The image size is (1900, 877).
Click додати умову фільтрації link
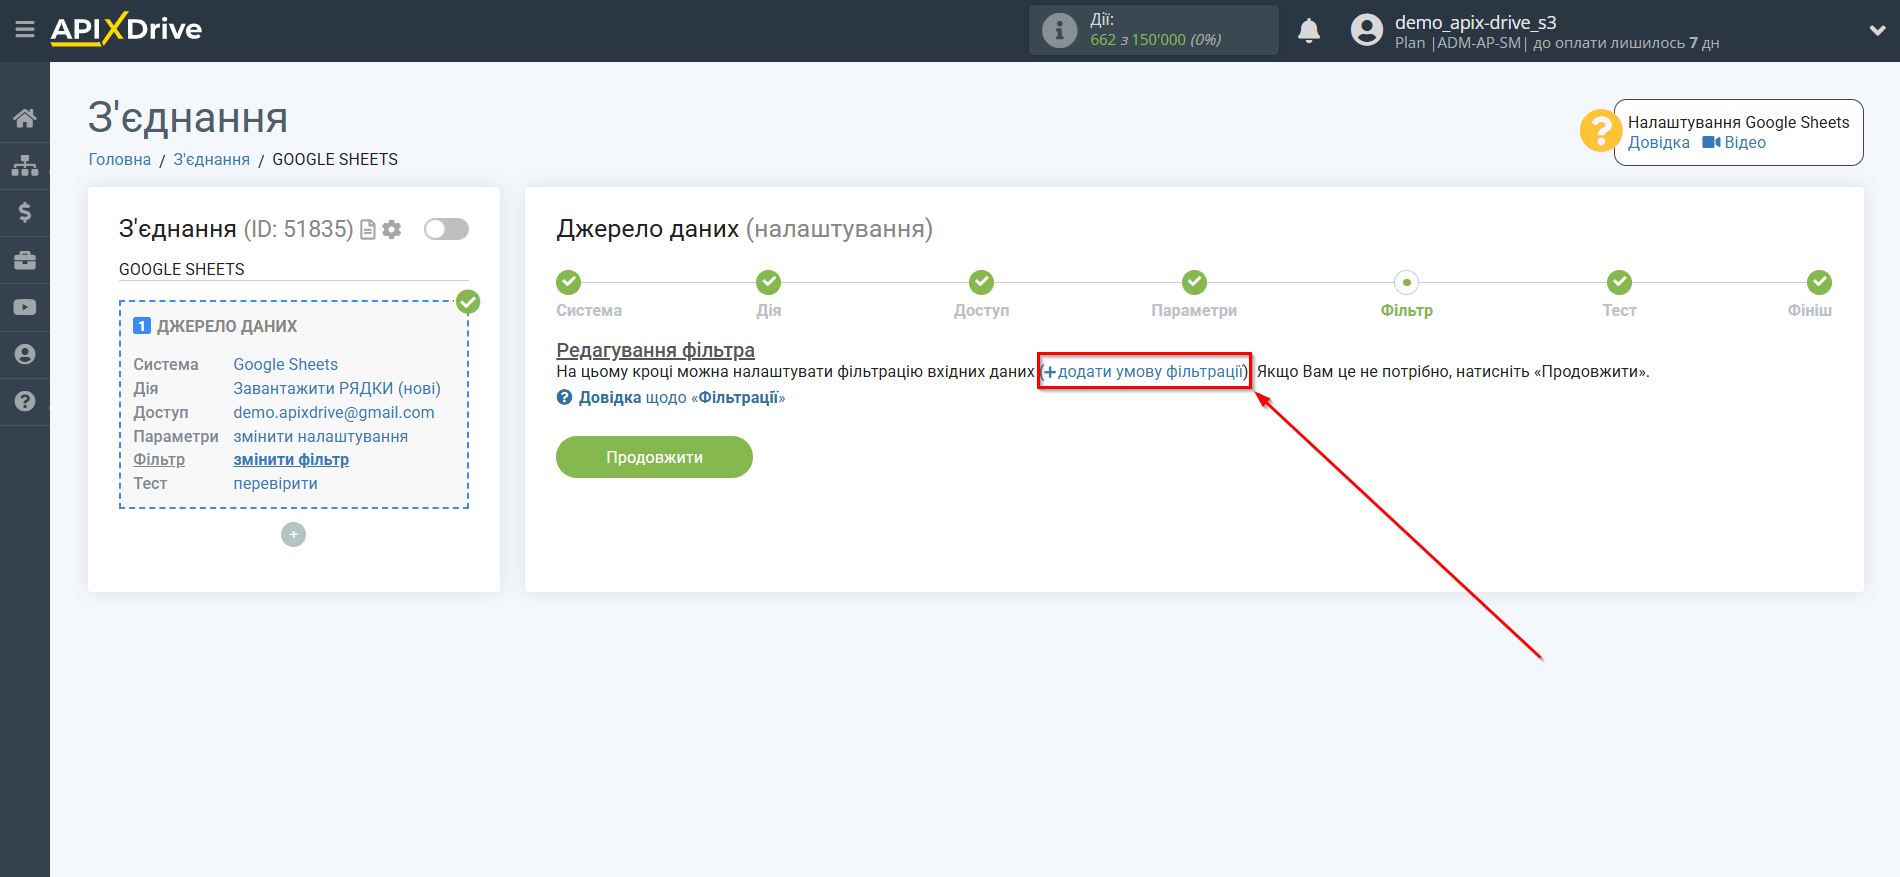[x=1144, y=372]
